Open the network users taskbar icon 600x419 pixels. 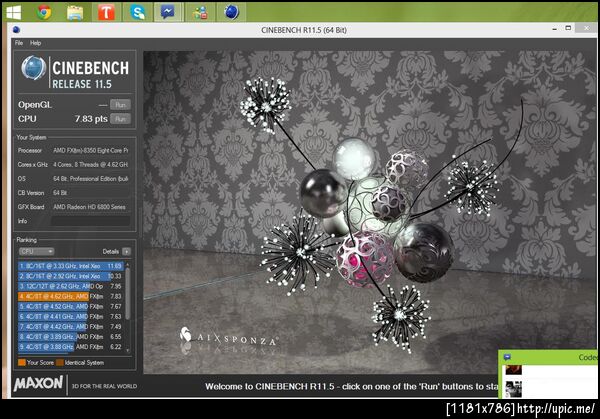pos(200,13)
